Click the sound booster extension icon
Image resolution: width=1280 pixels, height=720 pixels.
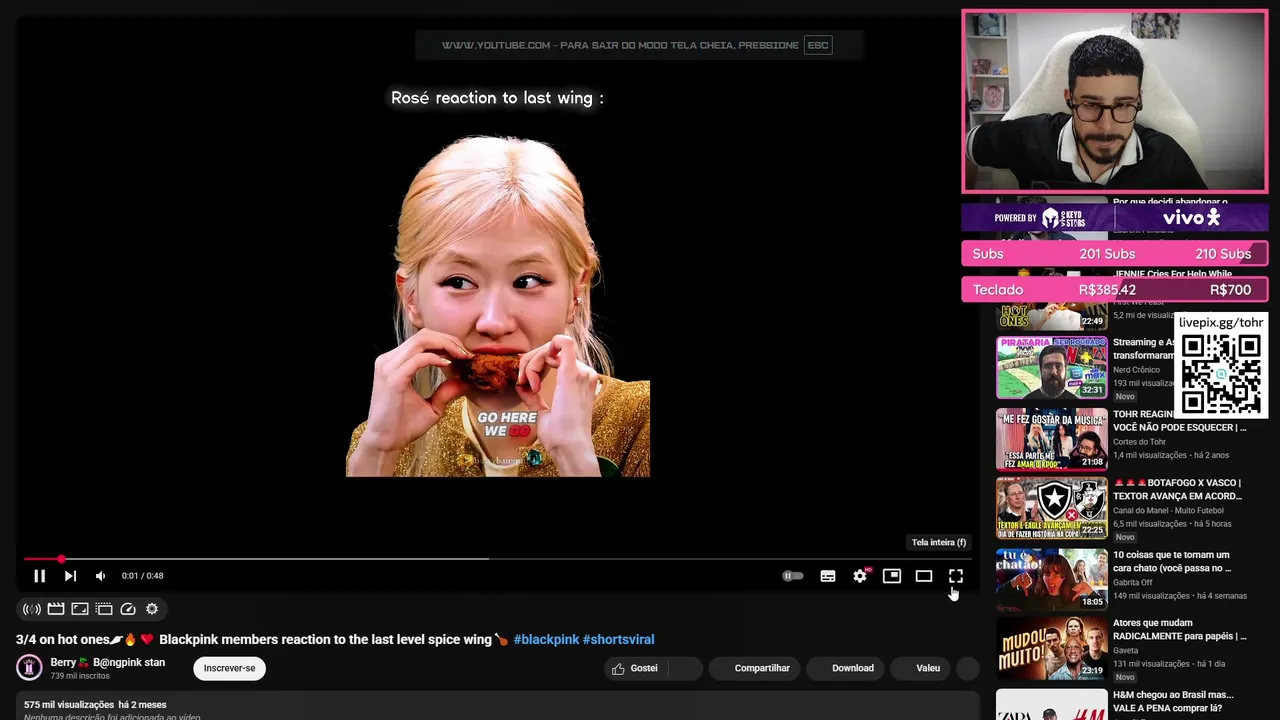(32, 609)
